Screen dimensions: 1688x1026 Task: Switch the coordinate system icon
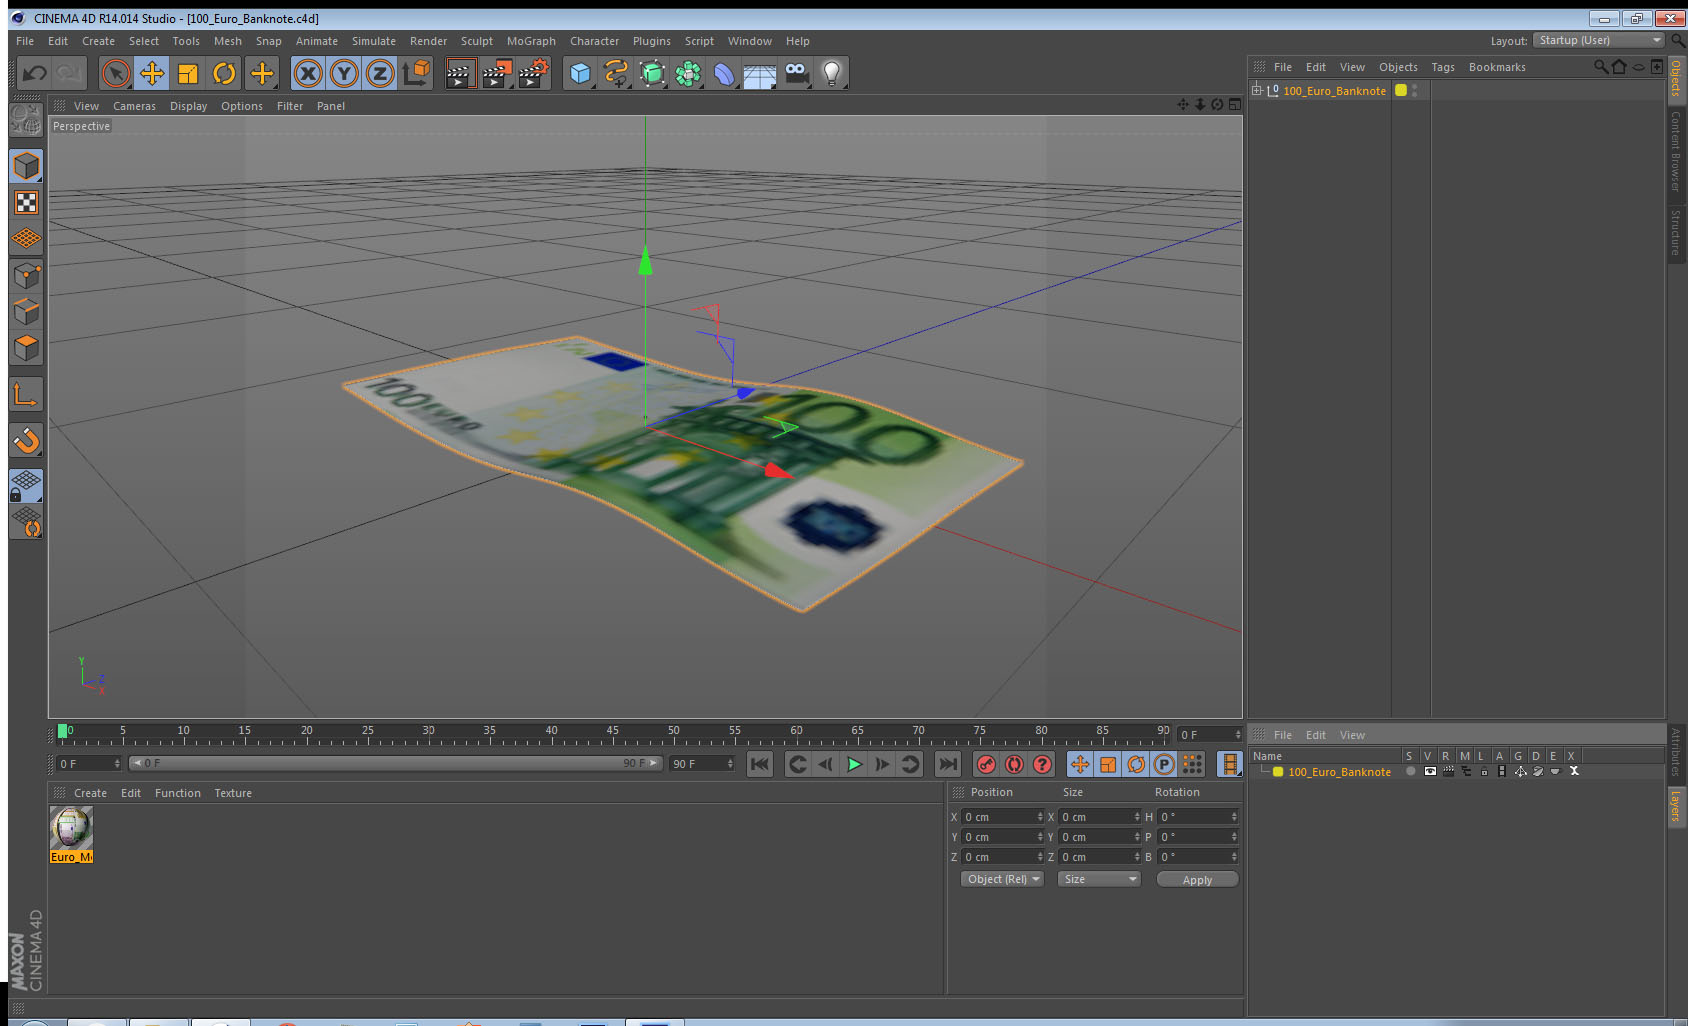pyautogui.click(x=416, y=73)
